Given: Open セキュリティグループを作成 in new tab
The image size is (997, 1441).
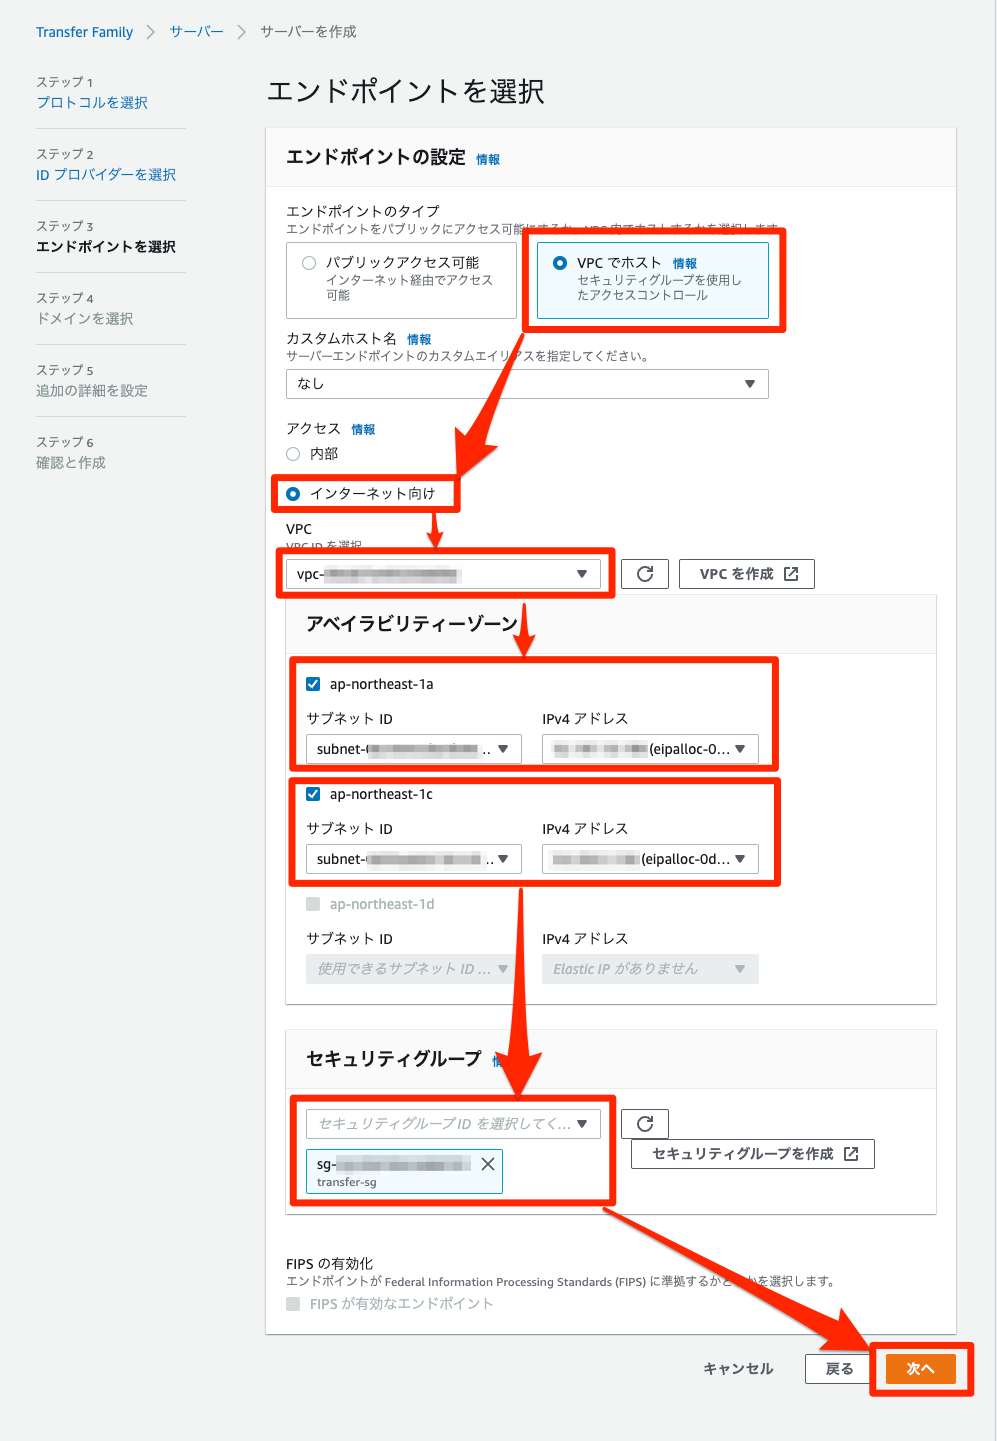Looking at the screenshot, I should click(752, 1153).
